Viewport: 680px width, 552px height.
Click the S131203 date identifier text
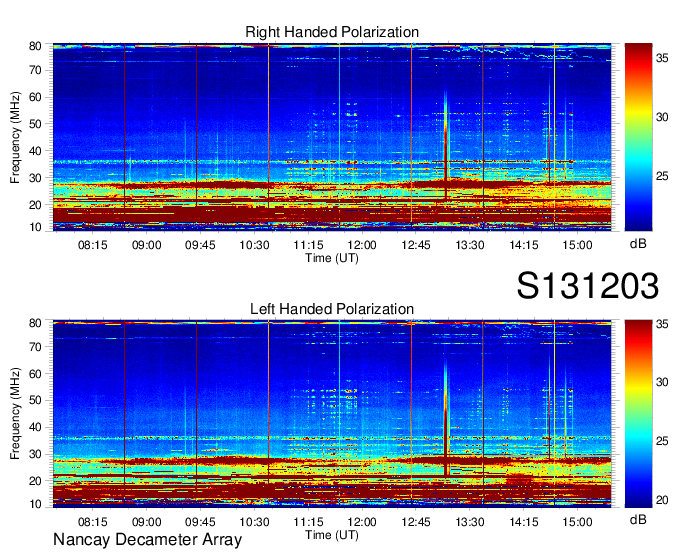click(588, 286)
